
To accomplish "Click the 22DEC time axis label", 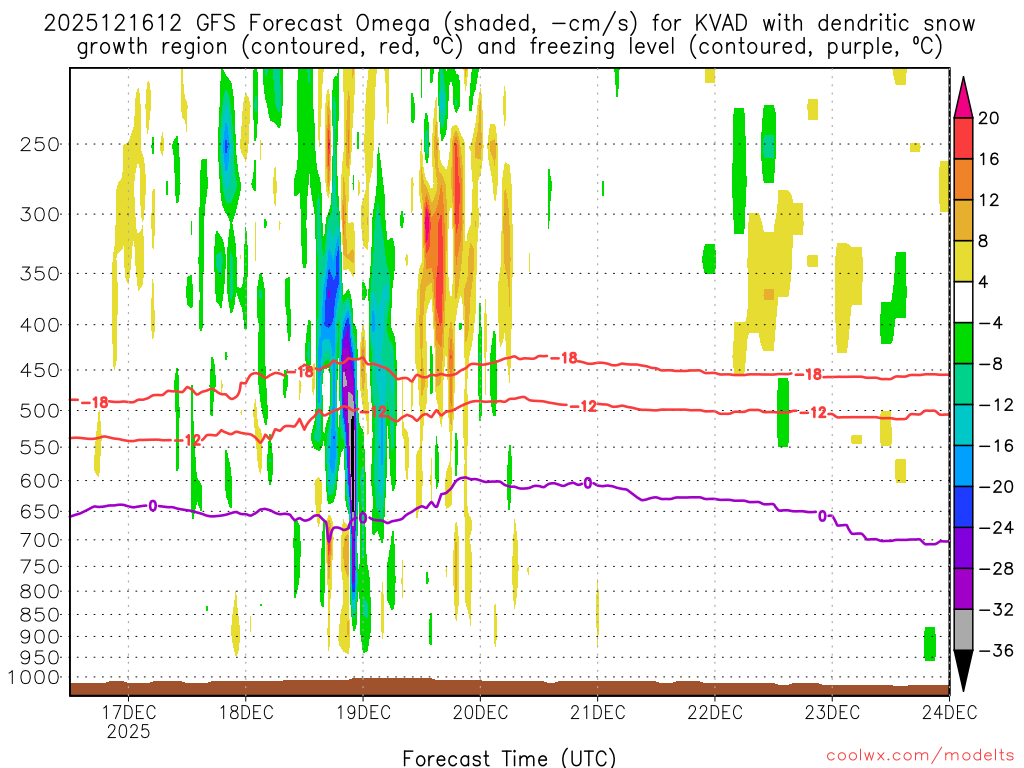I will [714, 712].
